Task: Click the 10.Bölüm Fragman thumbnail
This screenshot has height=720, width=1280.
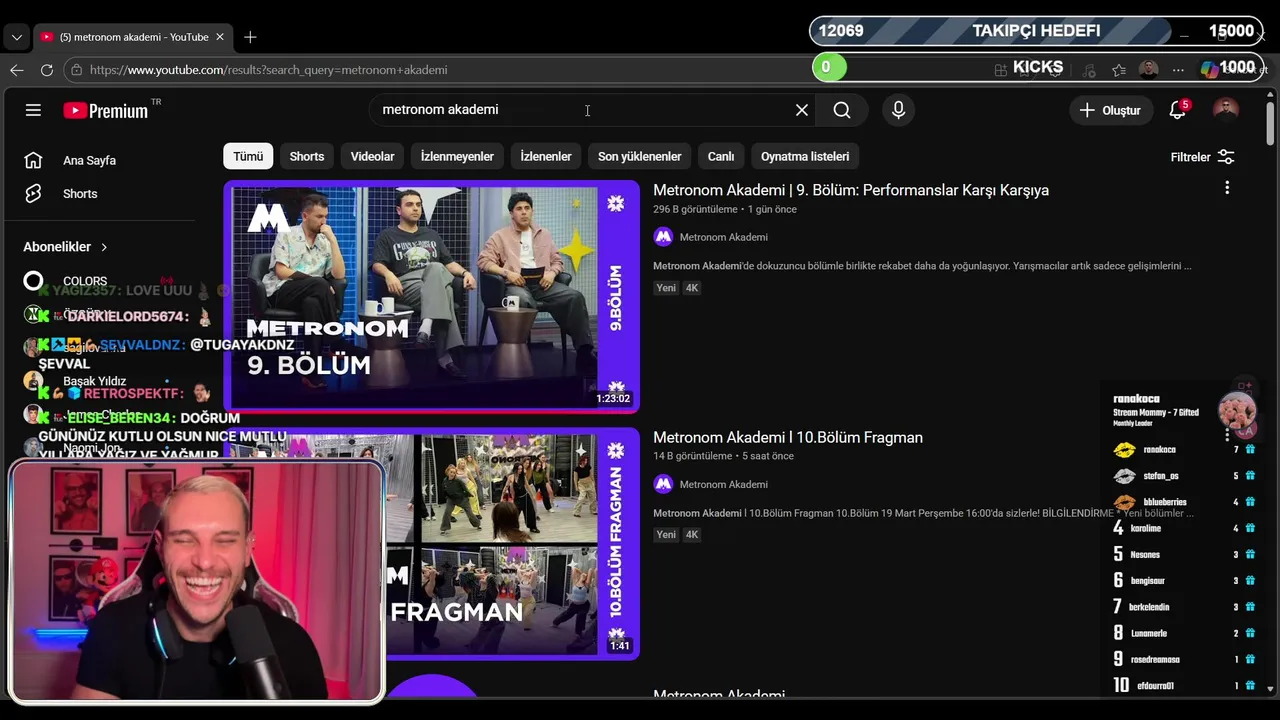Action: click(431, 543)
